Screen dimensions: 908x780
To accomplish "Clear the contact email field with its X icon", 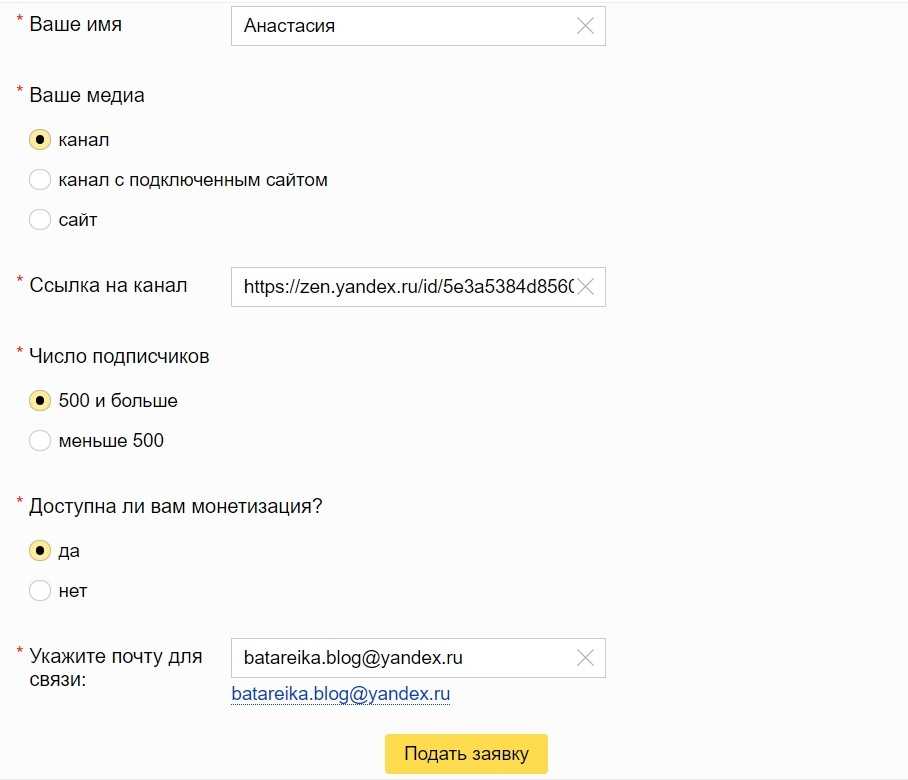I will 586,658.
